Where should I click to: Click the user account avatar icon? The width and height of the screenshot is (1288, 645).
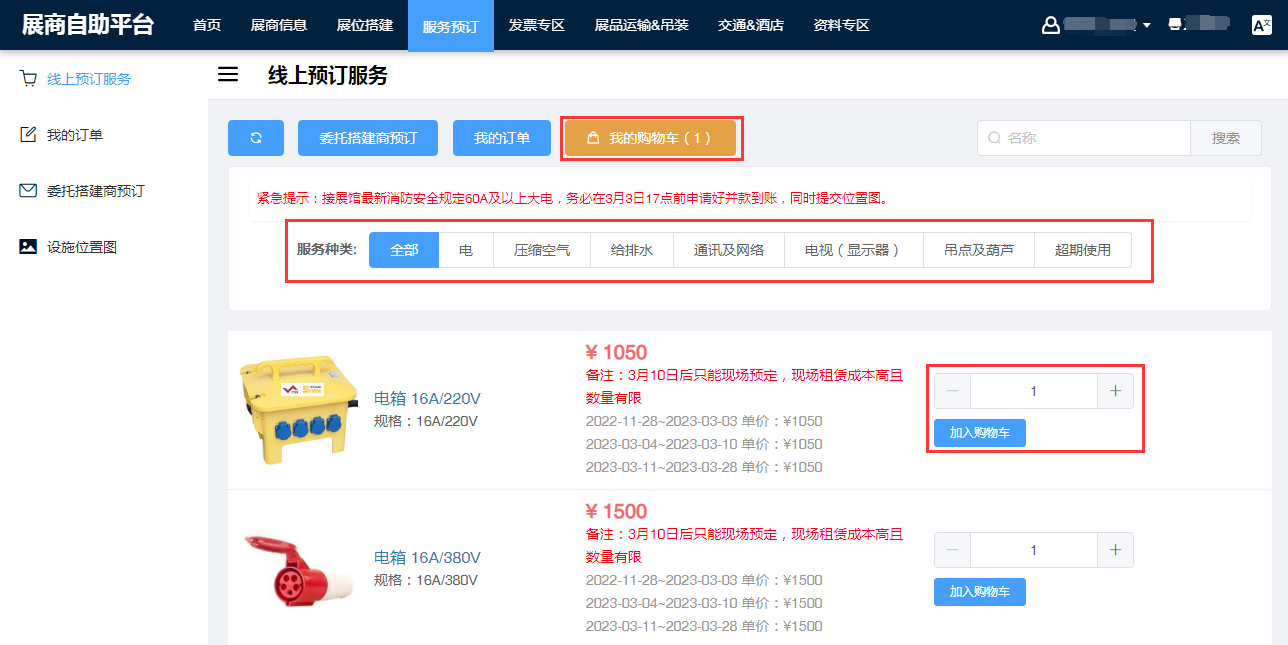(x=1050, y=25)
